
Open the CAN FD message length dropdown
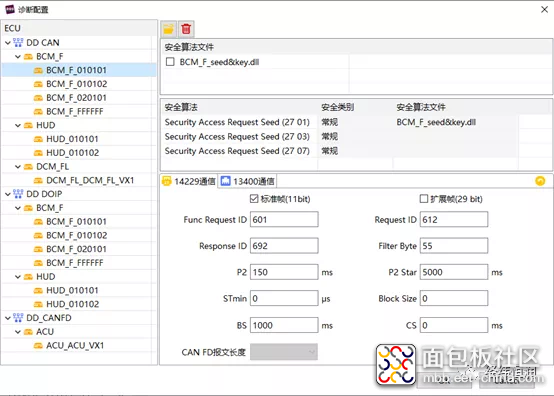pyautogui.click(x=284, y=352)
